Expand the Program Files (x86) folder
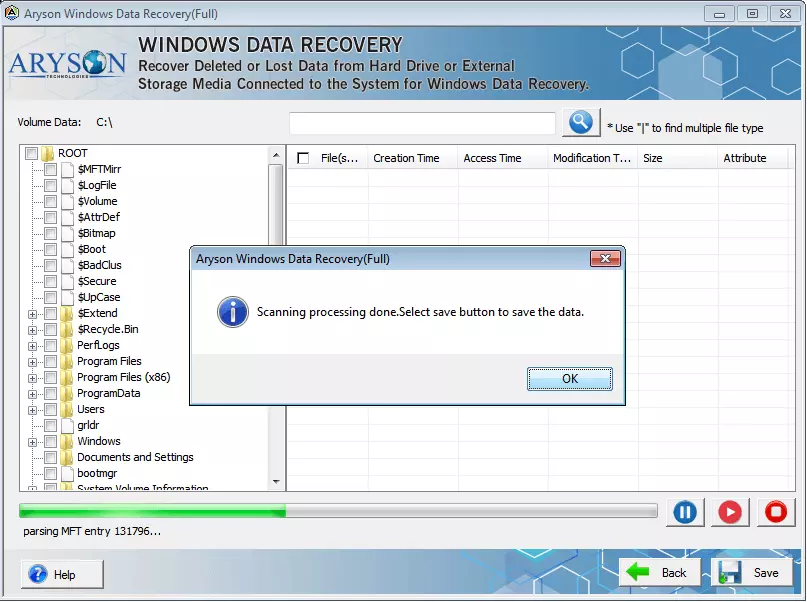The height and width of the screenshot is (602, 807). pyautogui.click(x=35, y=377)
